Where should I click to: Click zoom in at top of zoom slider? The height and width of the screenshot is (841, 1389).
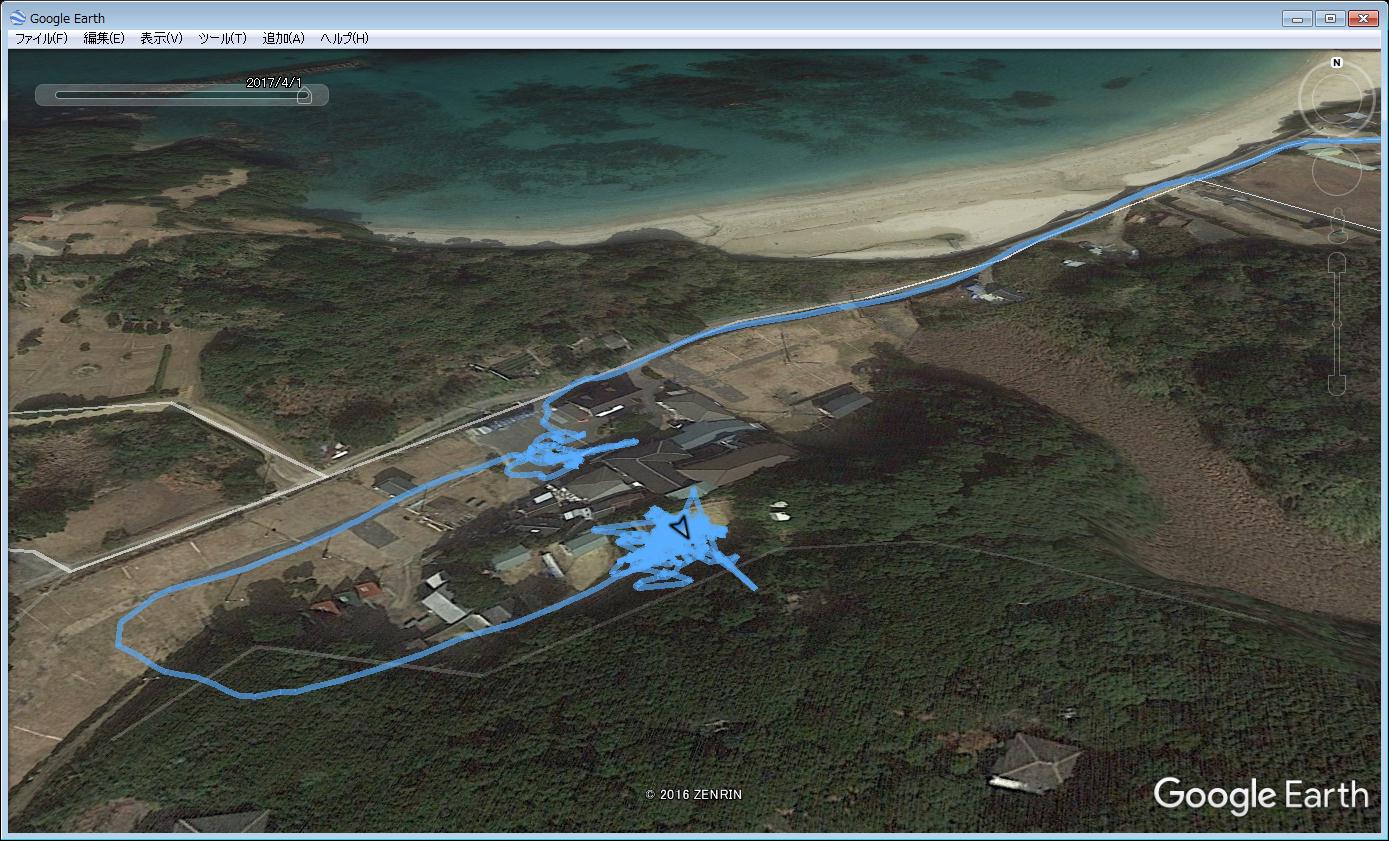[1337, 262]
